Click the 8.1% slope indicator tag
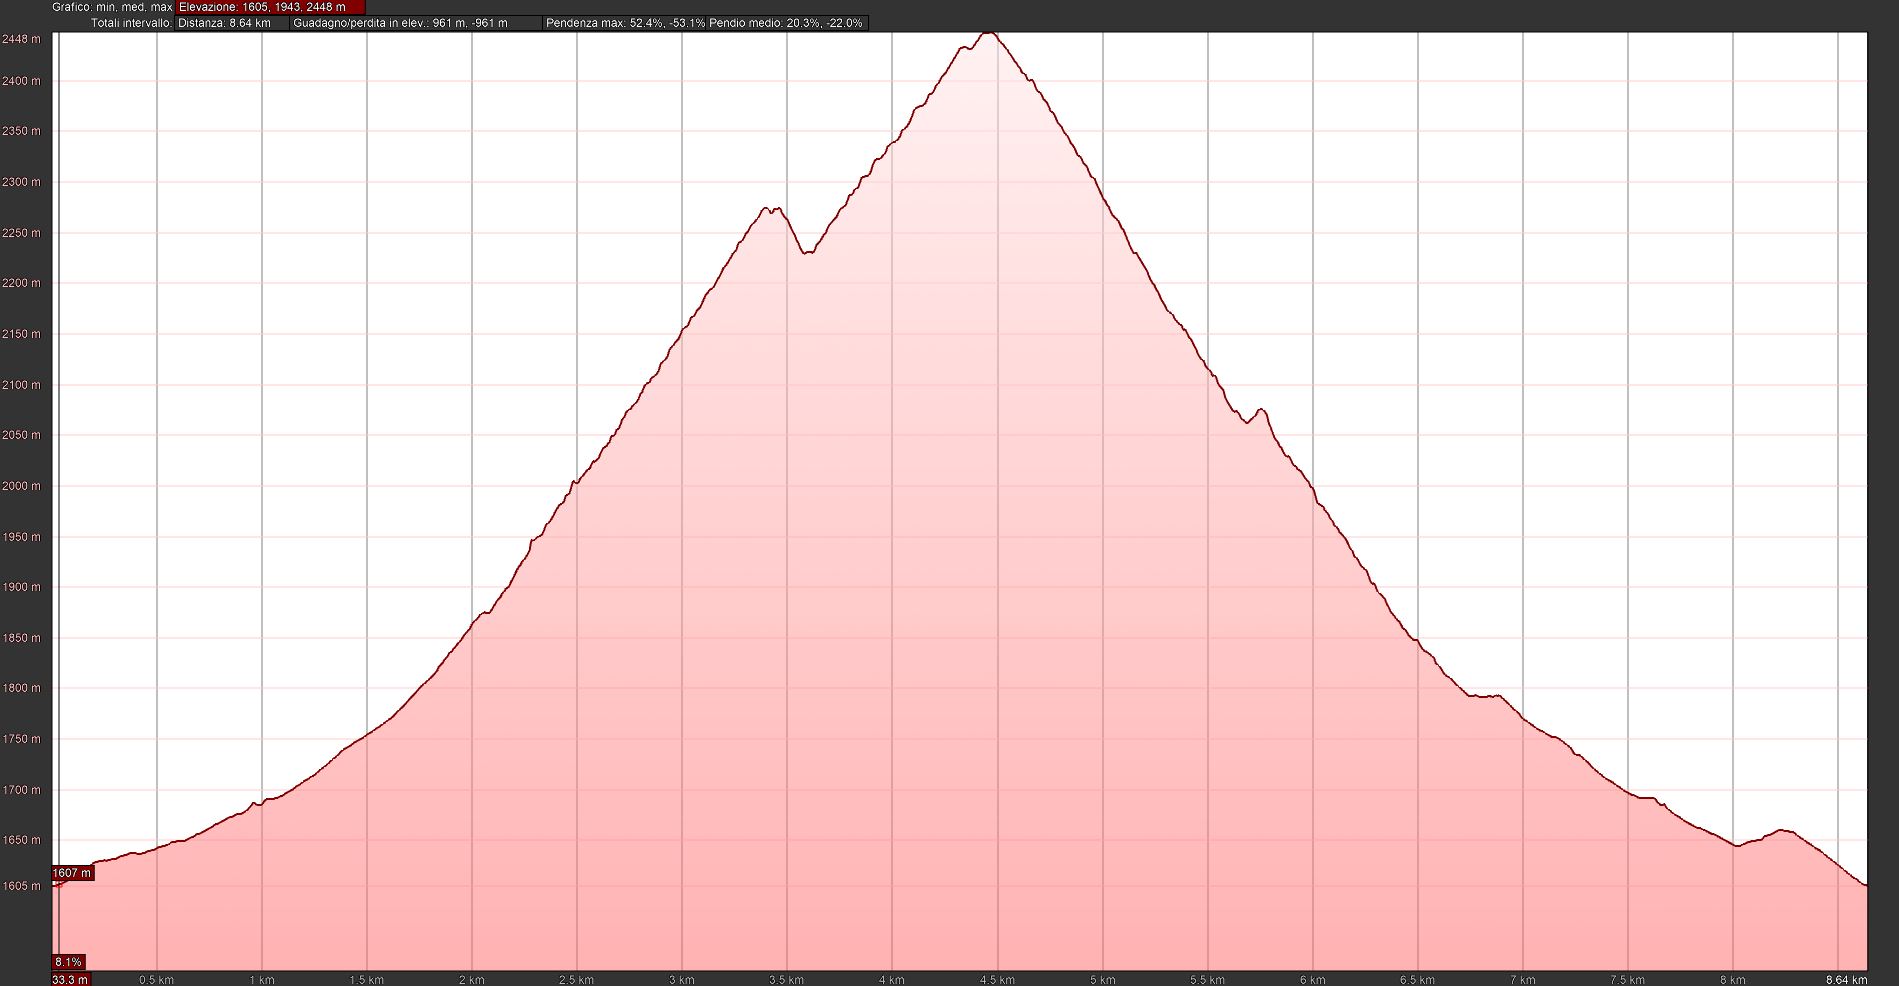The height and width of the screenshot is (986, 1899). coord(69,962)
